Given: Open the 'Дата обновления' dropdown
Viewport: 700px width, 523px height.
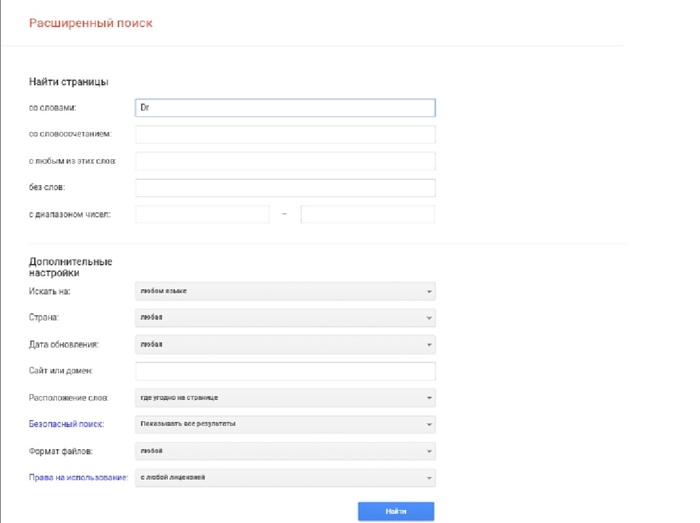Looking at the screenshot, I should pyautogui.click(x=285, y=345).
